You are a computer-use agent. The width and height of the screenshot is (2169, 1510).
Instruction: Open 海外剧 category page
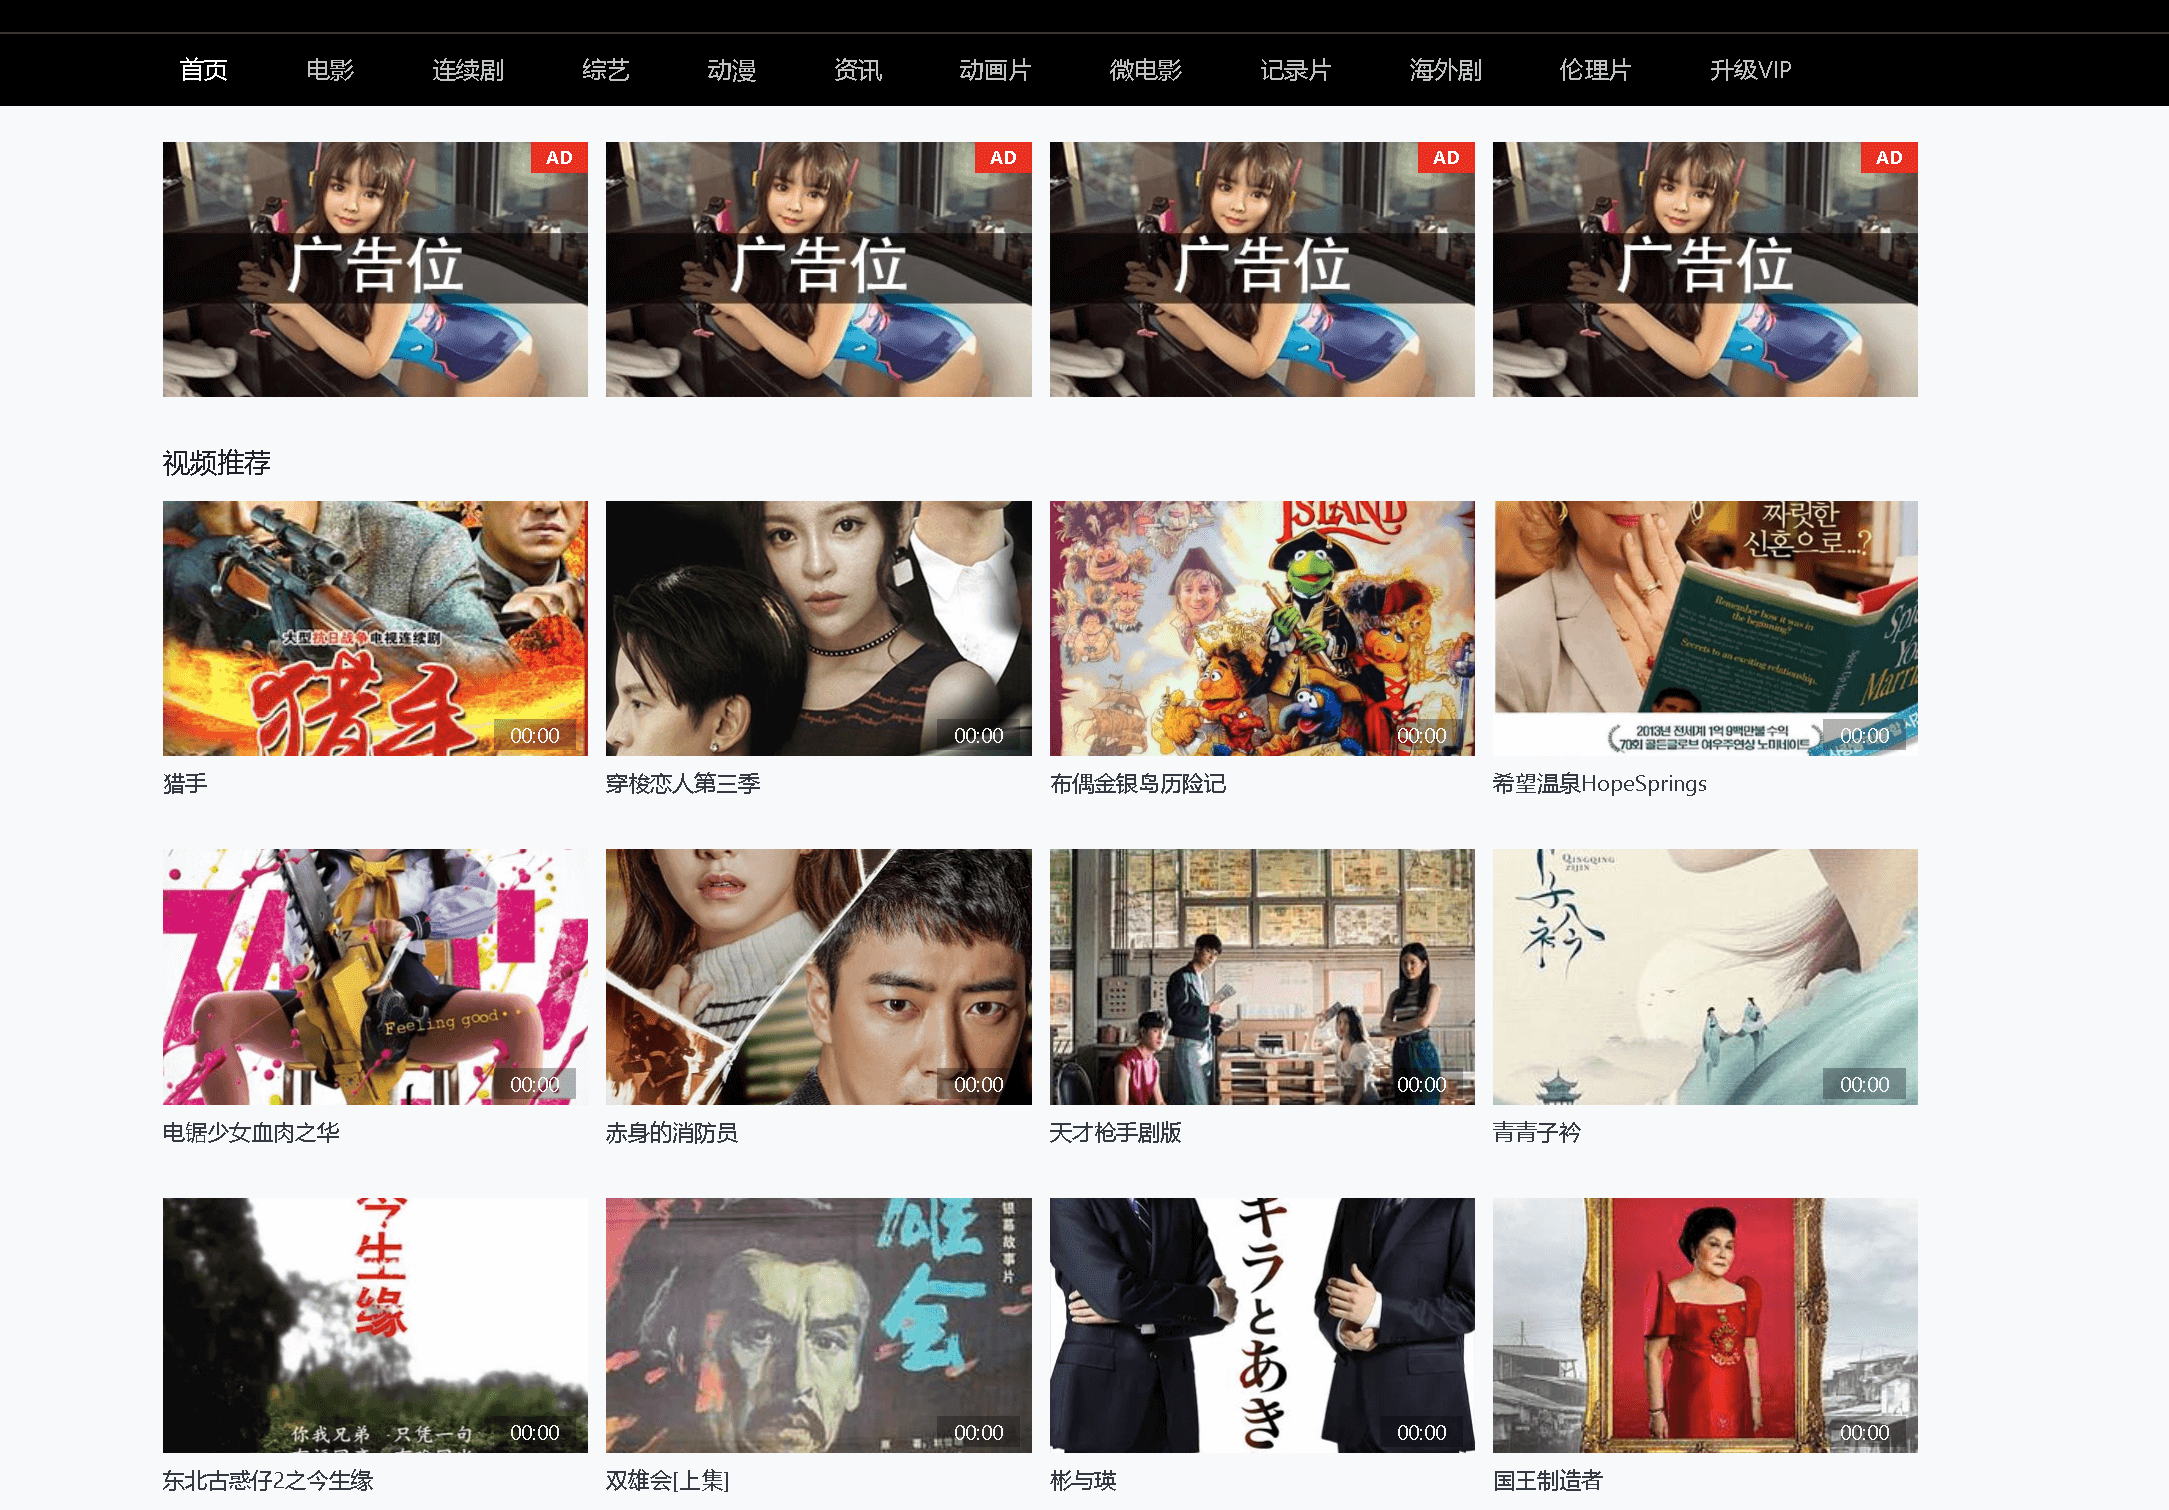(x=1439, y=69)
